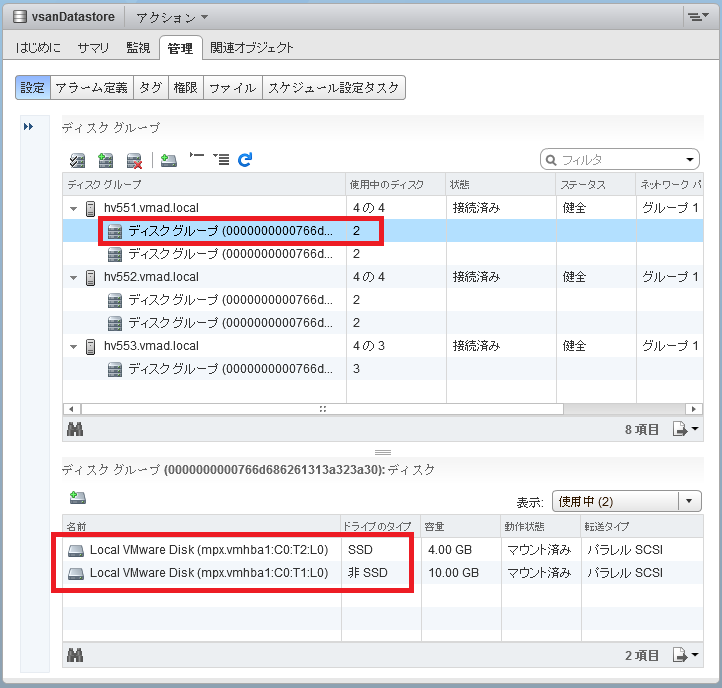Click add disk icon in upper toolbar

click(x=169, y=160)
